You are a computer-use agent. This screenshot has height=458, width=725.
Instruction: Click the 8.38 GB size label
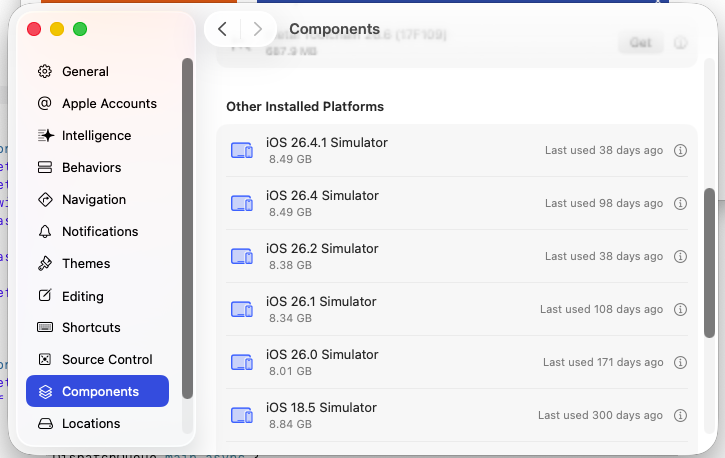(x=290, y=265)
